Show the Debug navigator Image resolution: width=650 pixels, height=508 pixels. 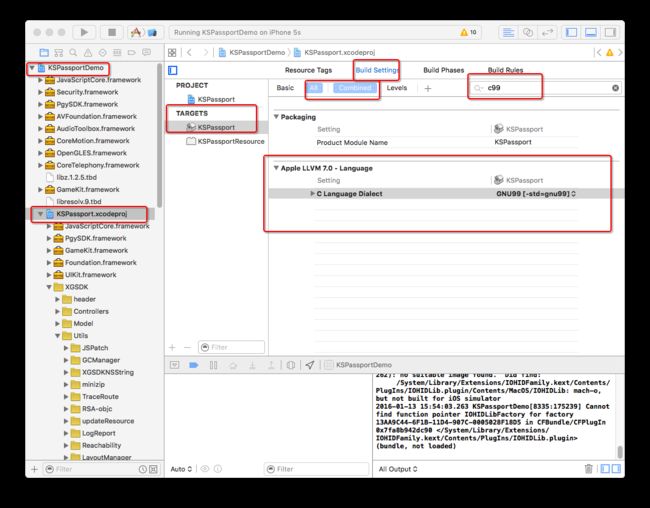click(x=117, y=53)
